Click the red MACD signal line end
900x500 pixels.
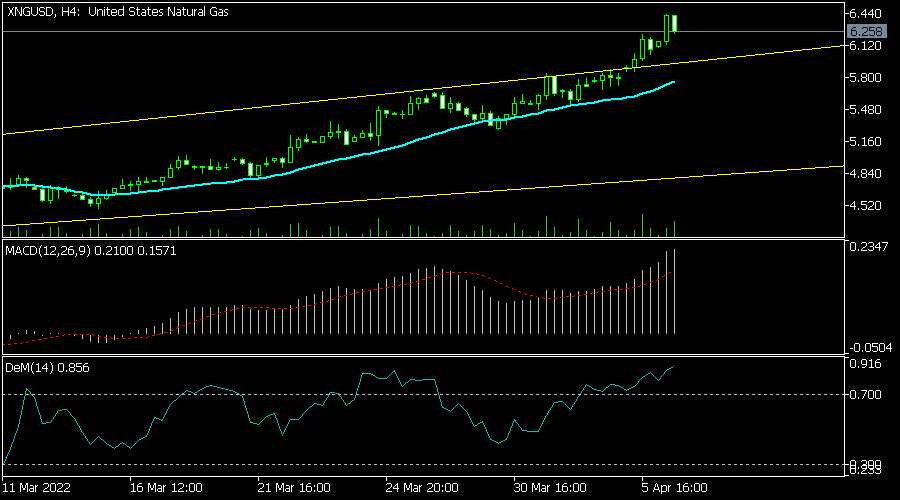pos(670,274)
